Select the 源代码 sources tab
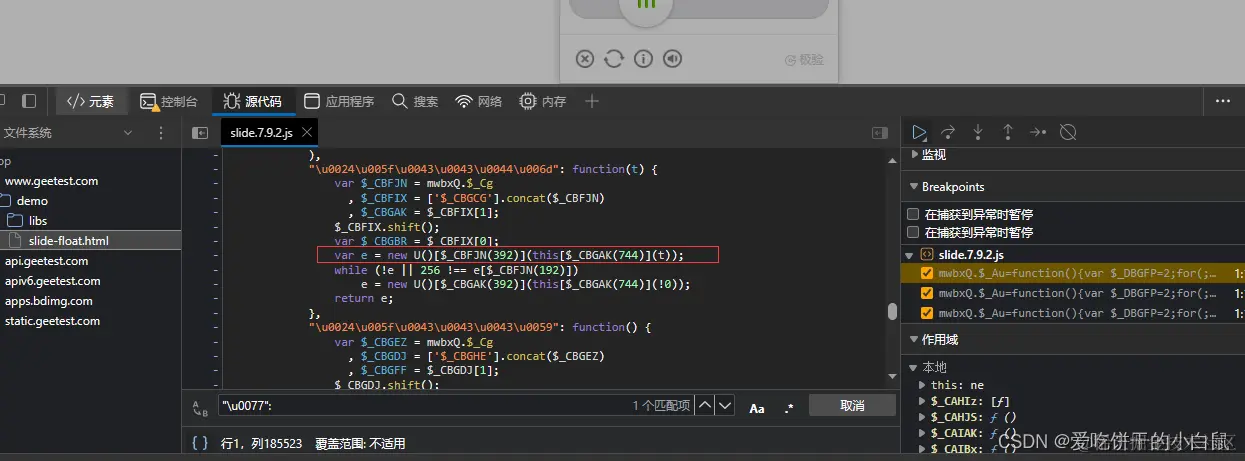1245x461 pixels. tap(253, 101)
